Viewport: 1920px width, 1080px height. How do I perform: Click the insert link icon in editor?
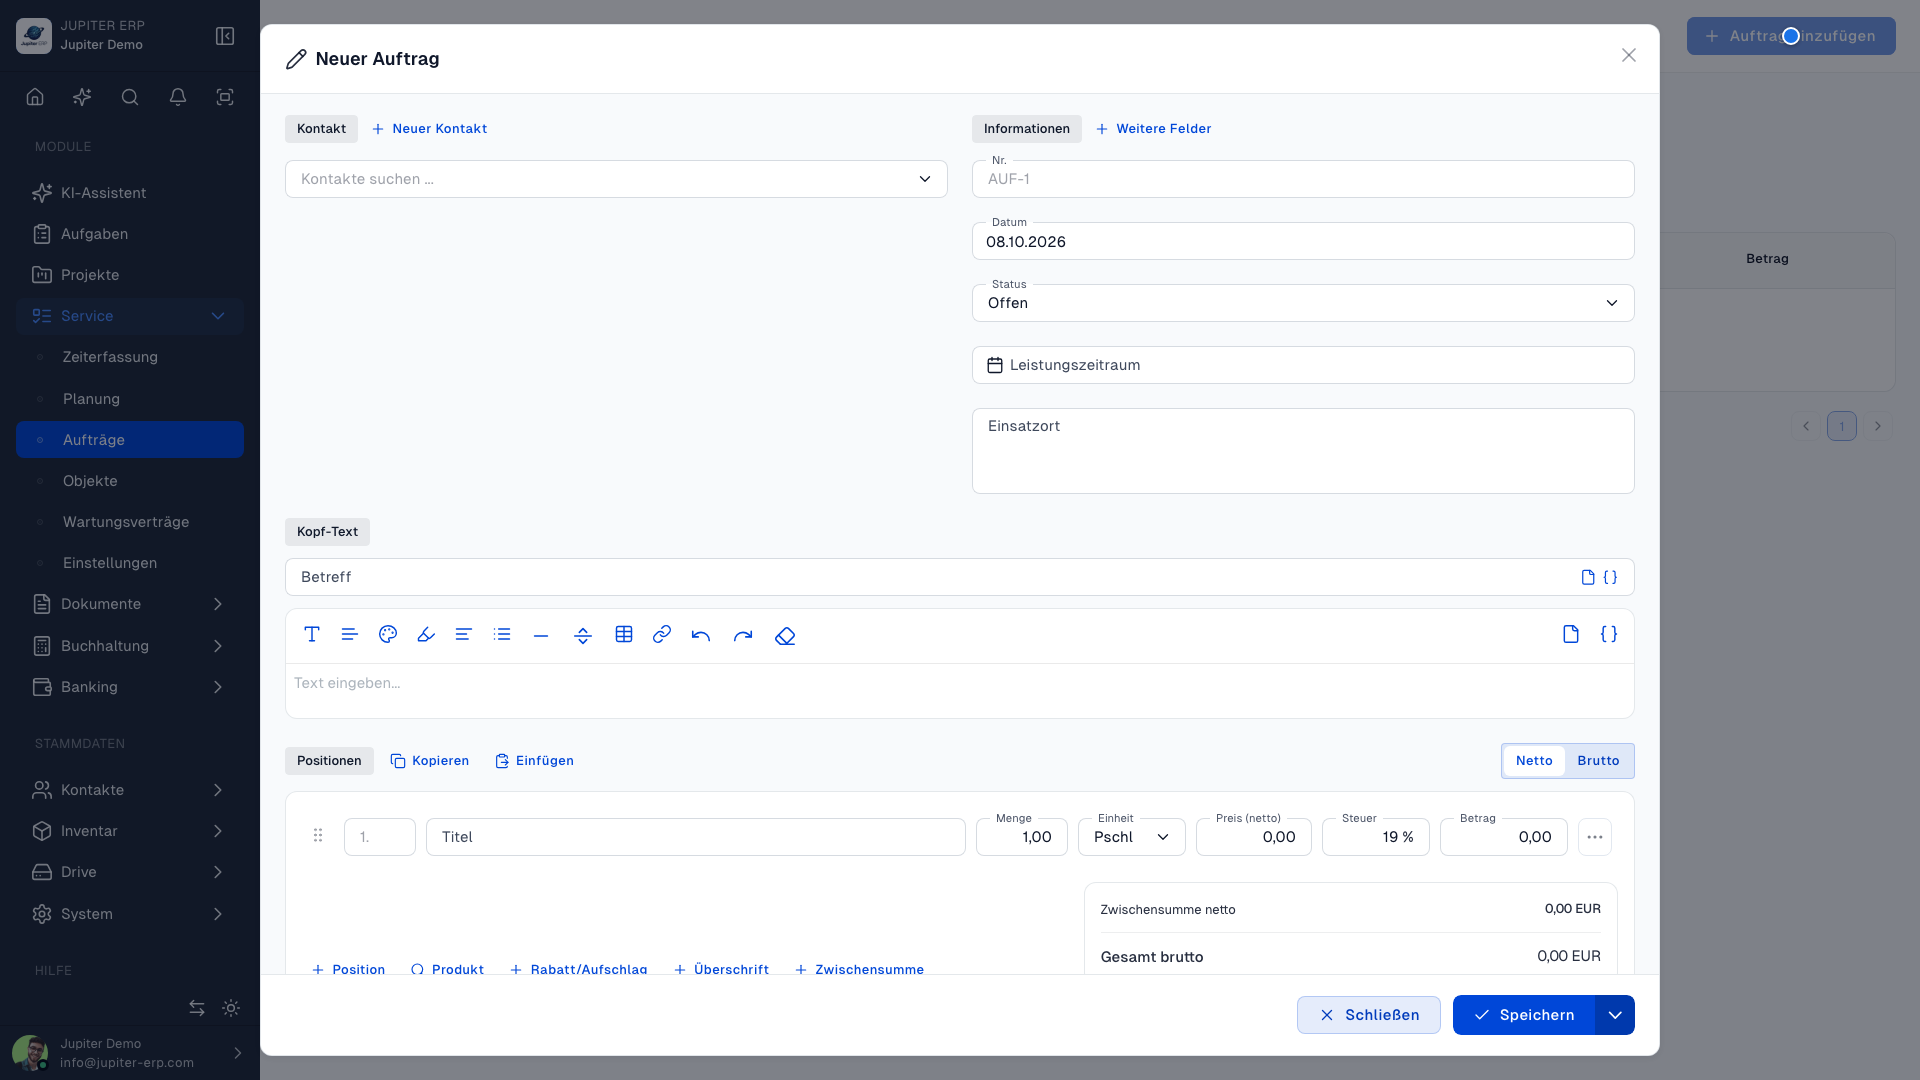pyautogui.click(x=662, y=635)
